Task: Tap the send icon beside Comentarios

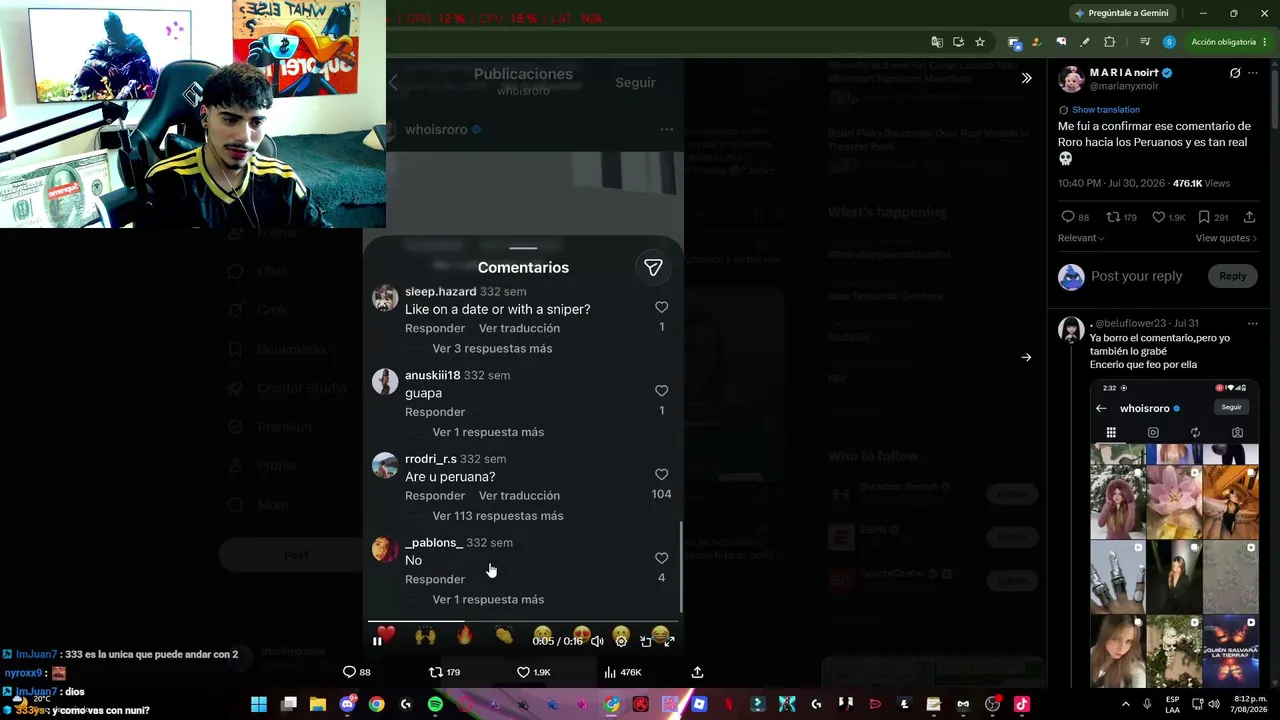Action: click(653, 267)
